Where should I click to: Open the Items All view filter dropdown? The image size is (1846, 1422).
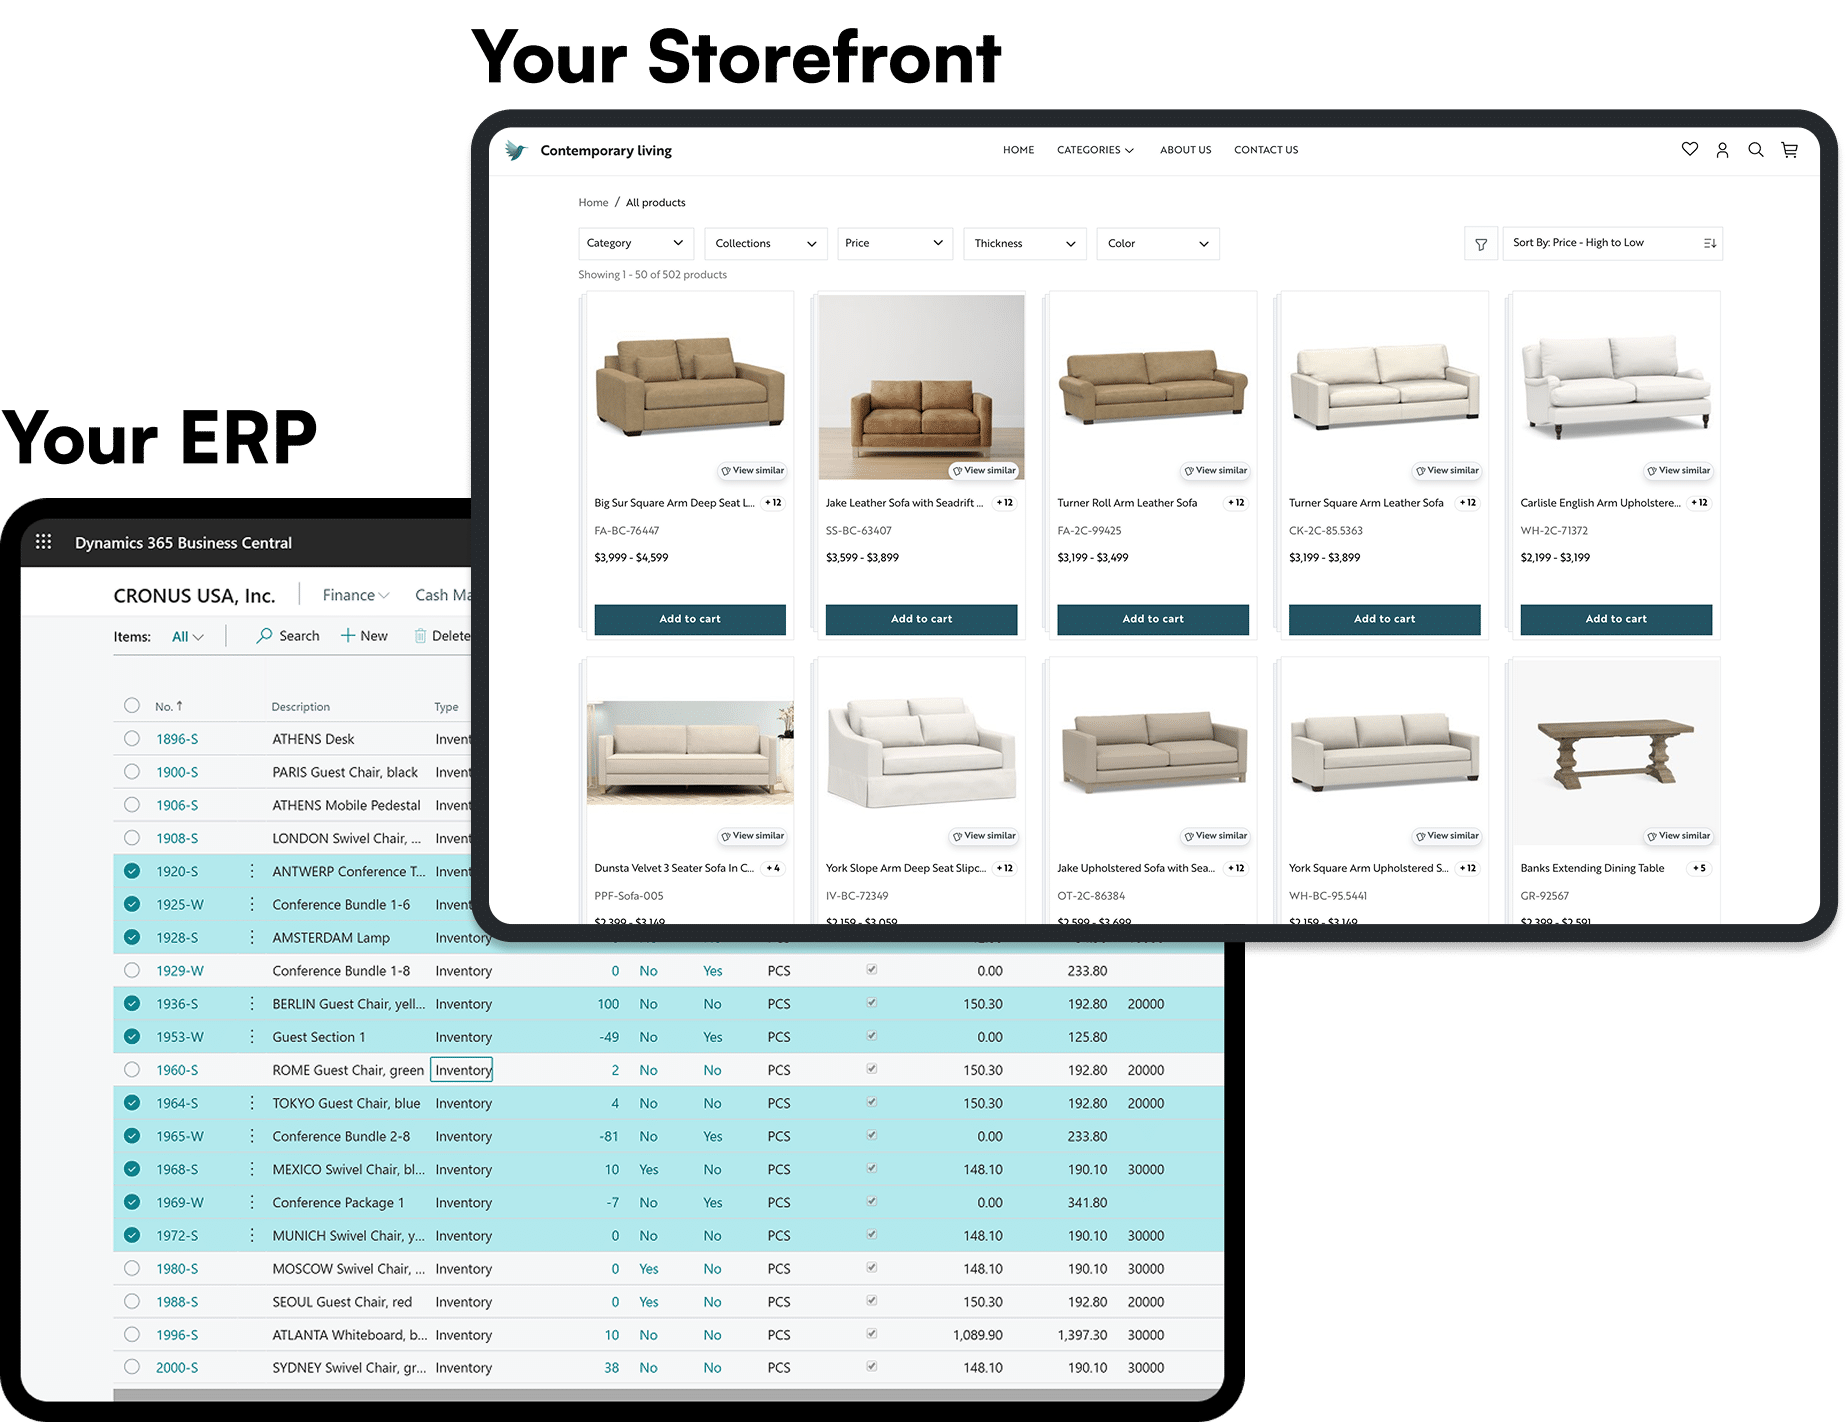[x=188, y=636]
